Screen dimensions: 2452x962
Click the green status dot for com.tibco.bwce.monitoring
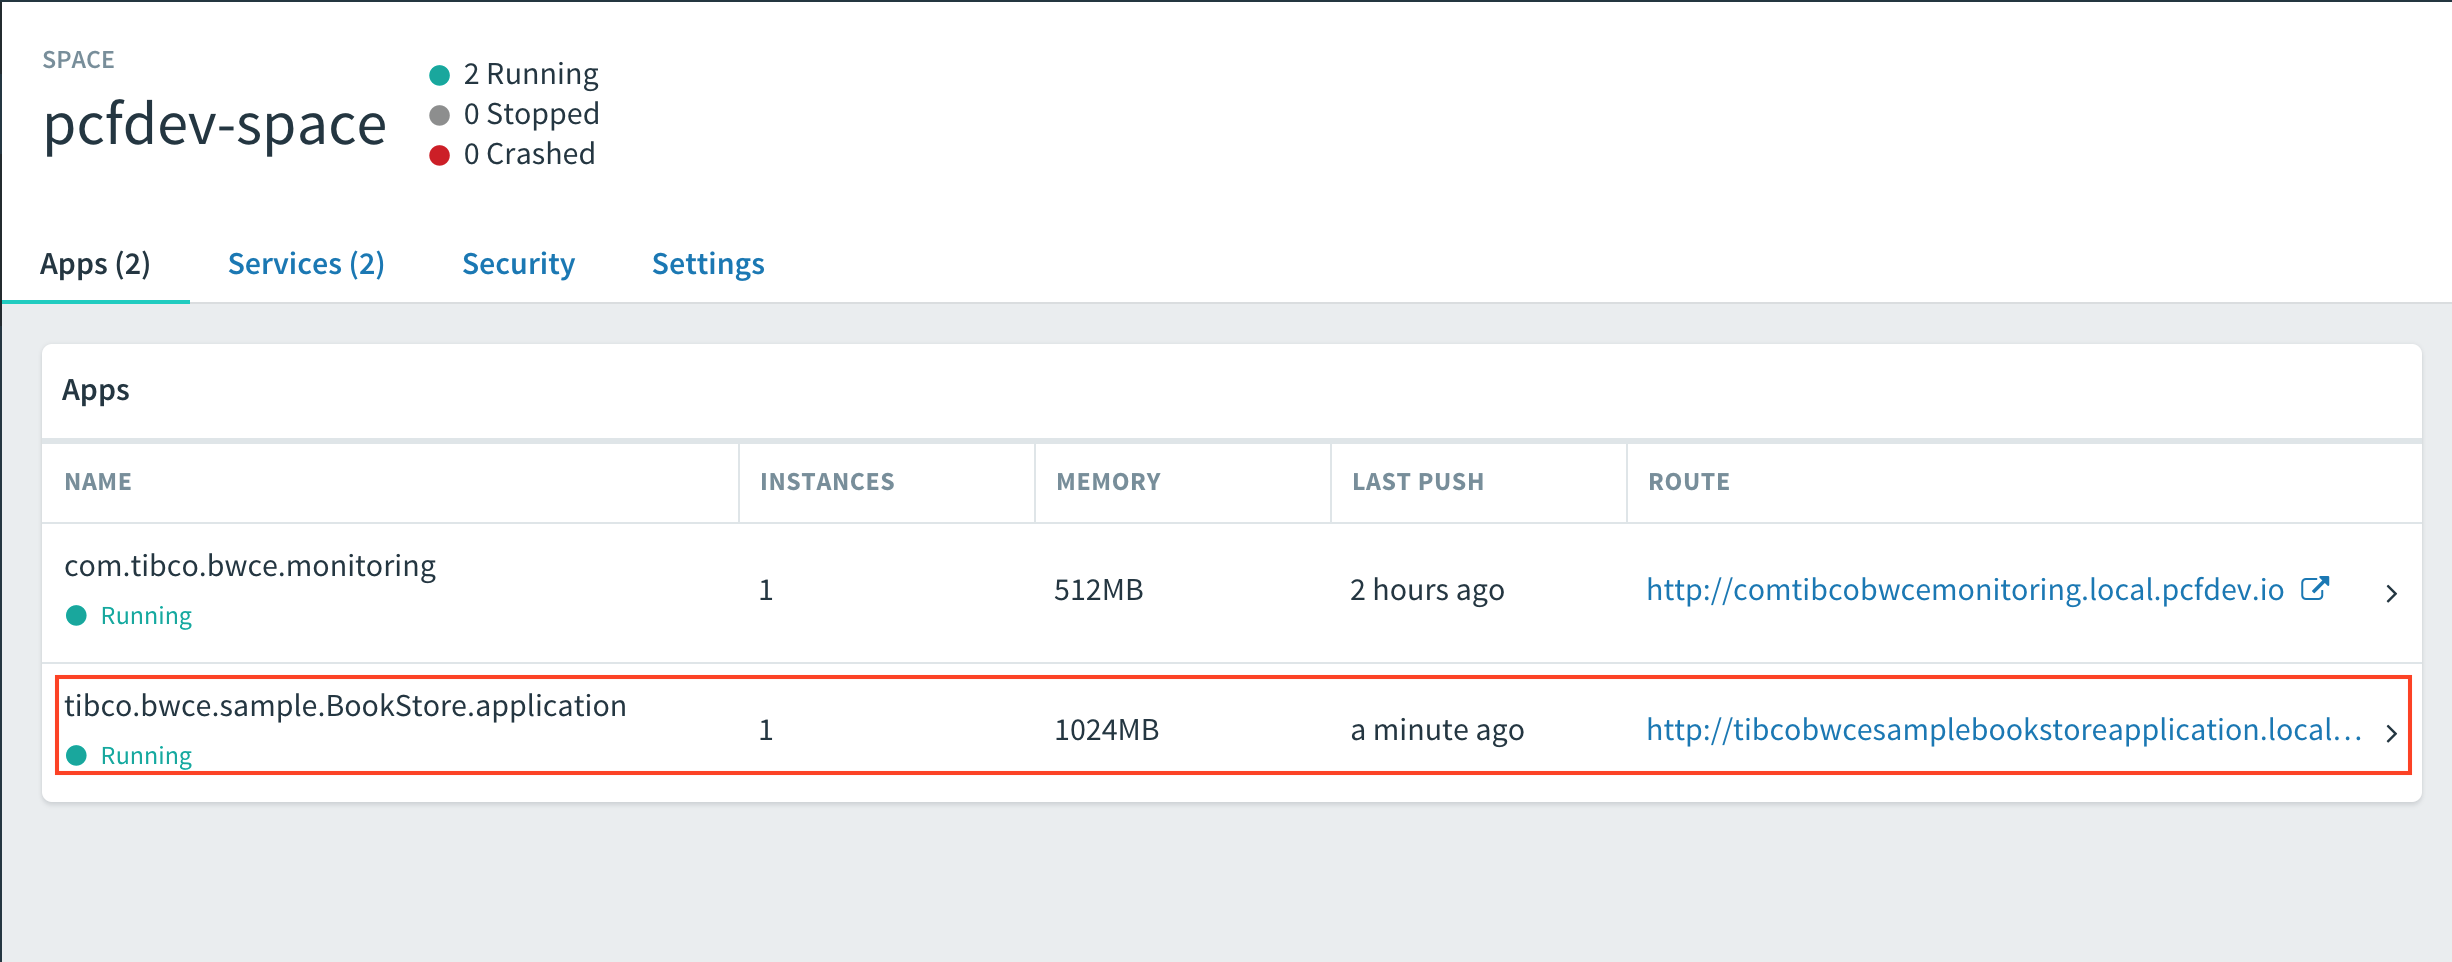point(76,615)
